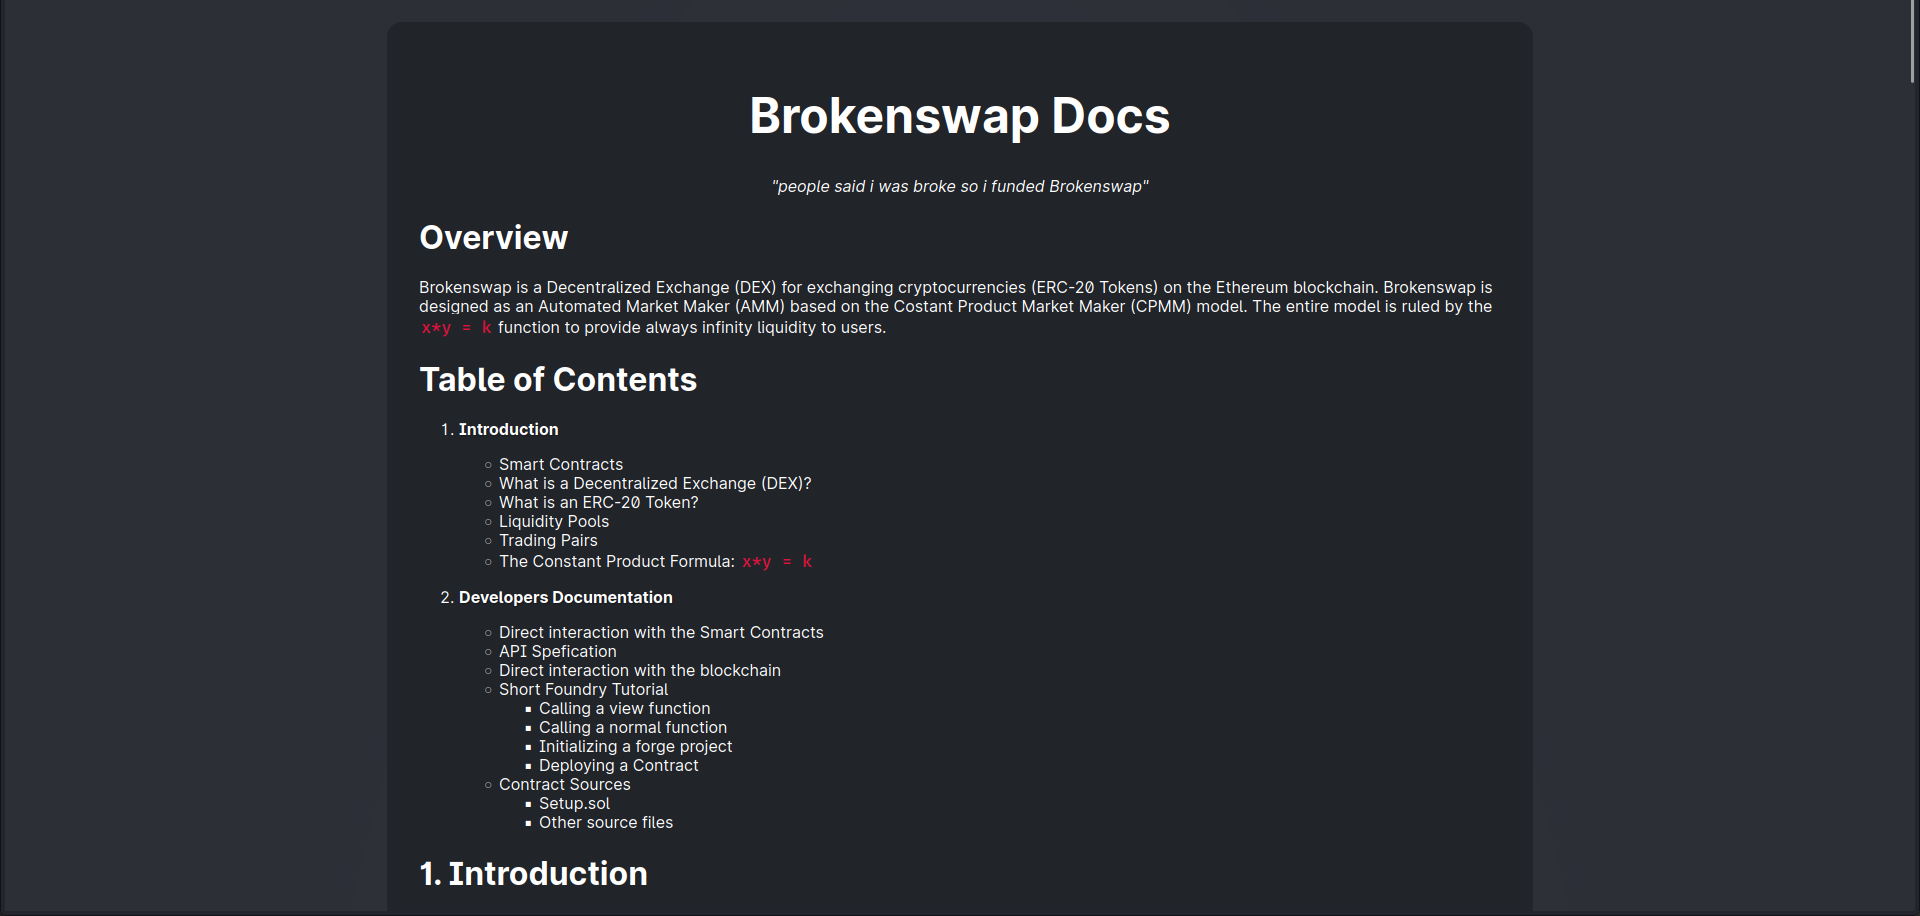Viewport: 1920px width, 916px height.
Task: Open the Direct interaction with the blockchain link
Action: click(x=640, y=670)
